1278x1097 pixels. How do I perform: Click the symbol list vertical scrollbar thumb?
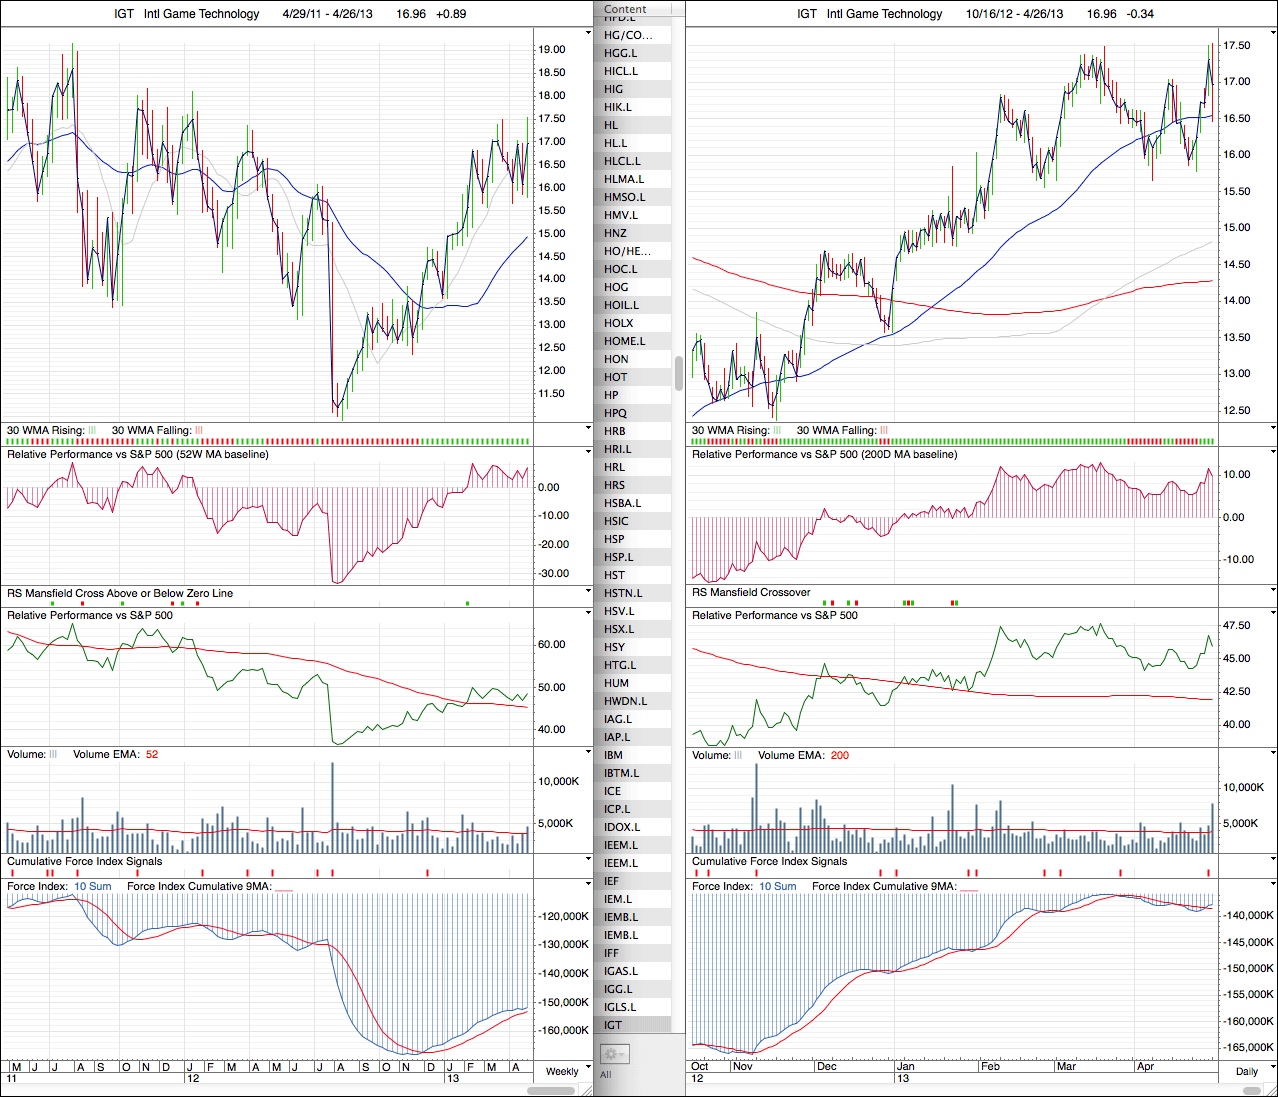click(x=679, y=372)
